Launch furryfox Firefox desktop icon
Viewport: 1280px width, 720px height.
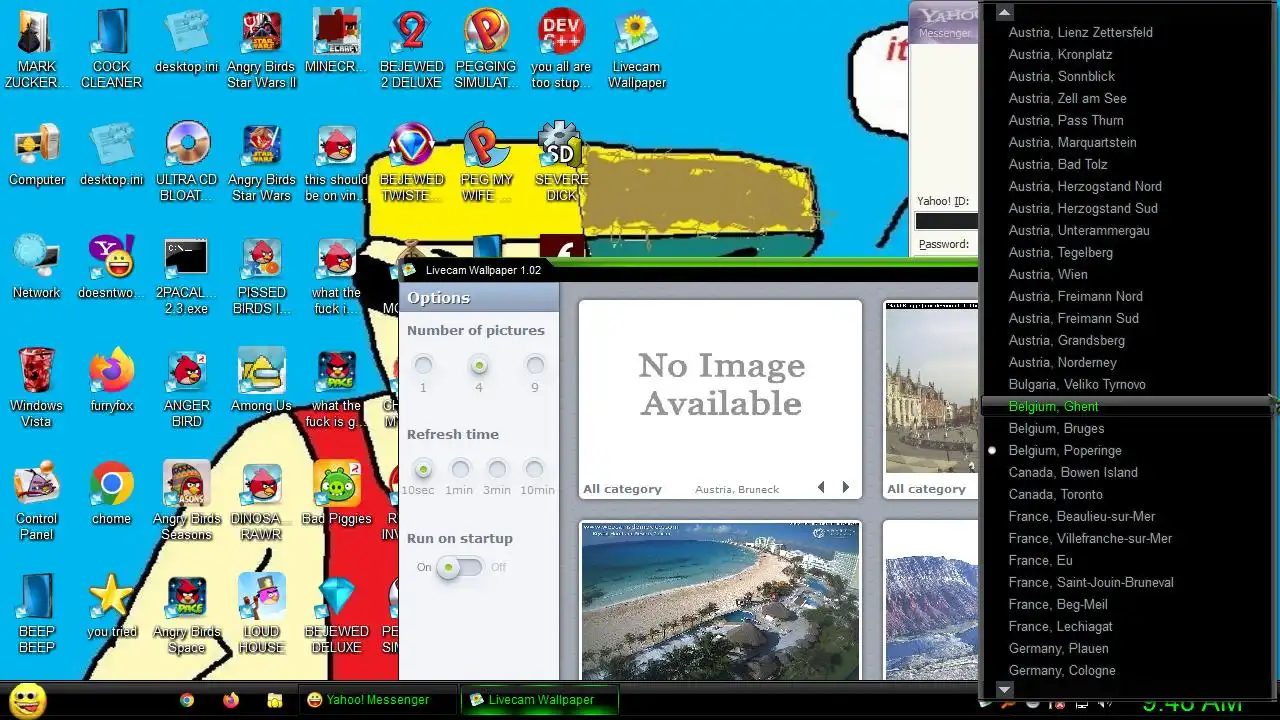point(111,381)
